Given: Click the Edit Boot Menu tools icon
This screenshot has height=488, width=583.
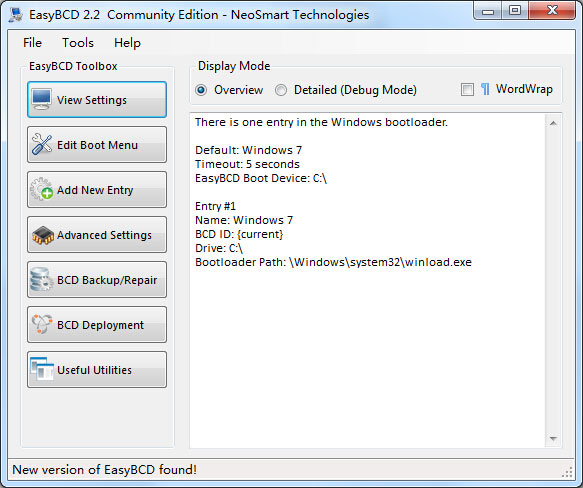Looking at the screenshot, I should 42,144.
